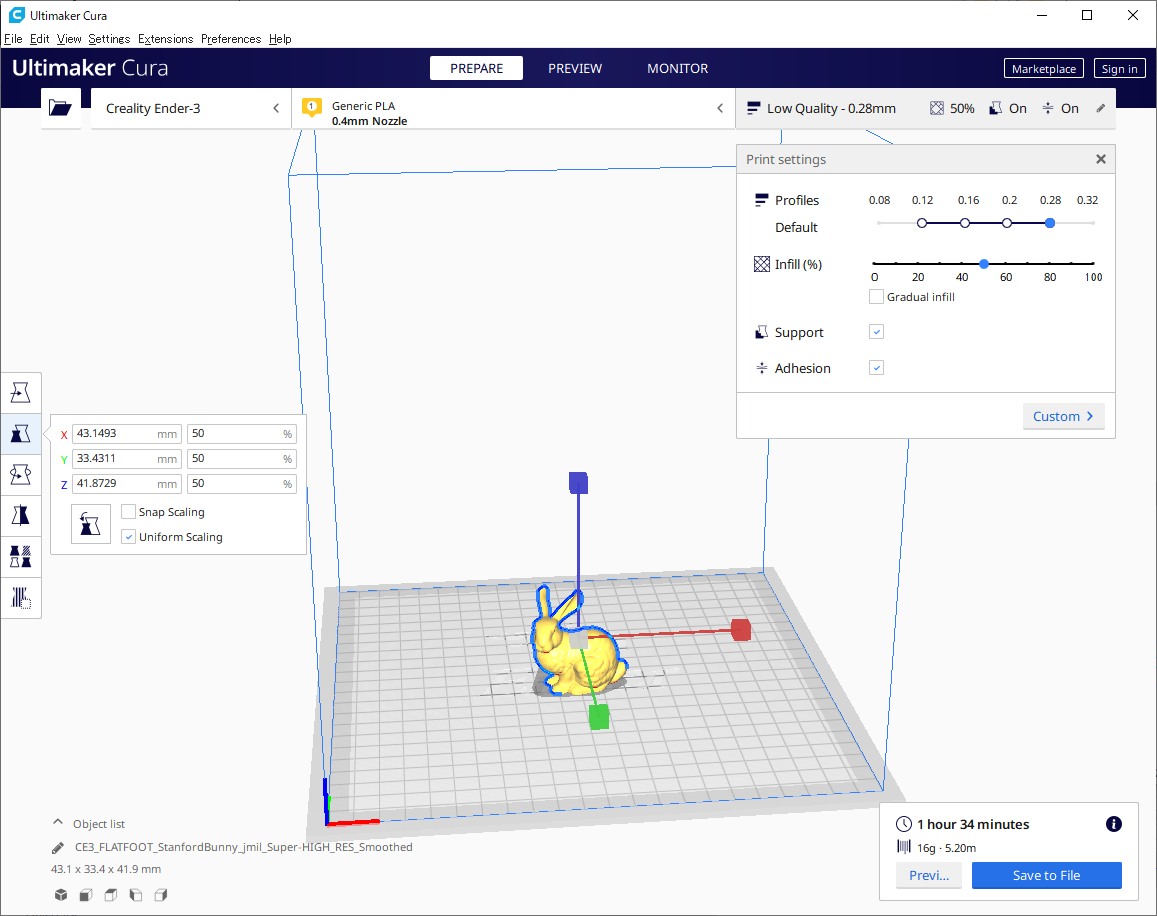The image size is (1157, 916).
Task: Click the Infill percentage slider handle
Action: click(x=984, y=264)
